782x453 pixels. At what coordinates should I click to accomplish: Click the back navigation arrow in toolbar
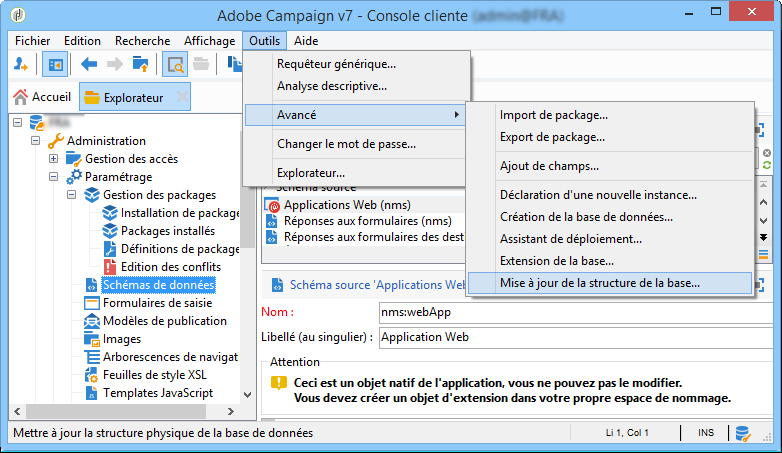pyautogui.click(x=89, y=64)
